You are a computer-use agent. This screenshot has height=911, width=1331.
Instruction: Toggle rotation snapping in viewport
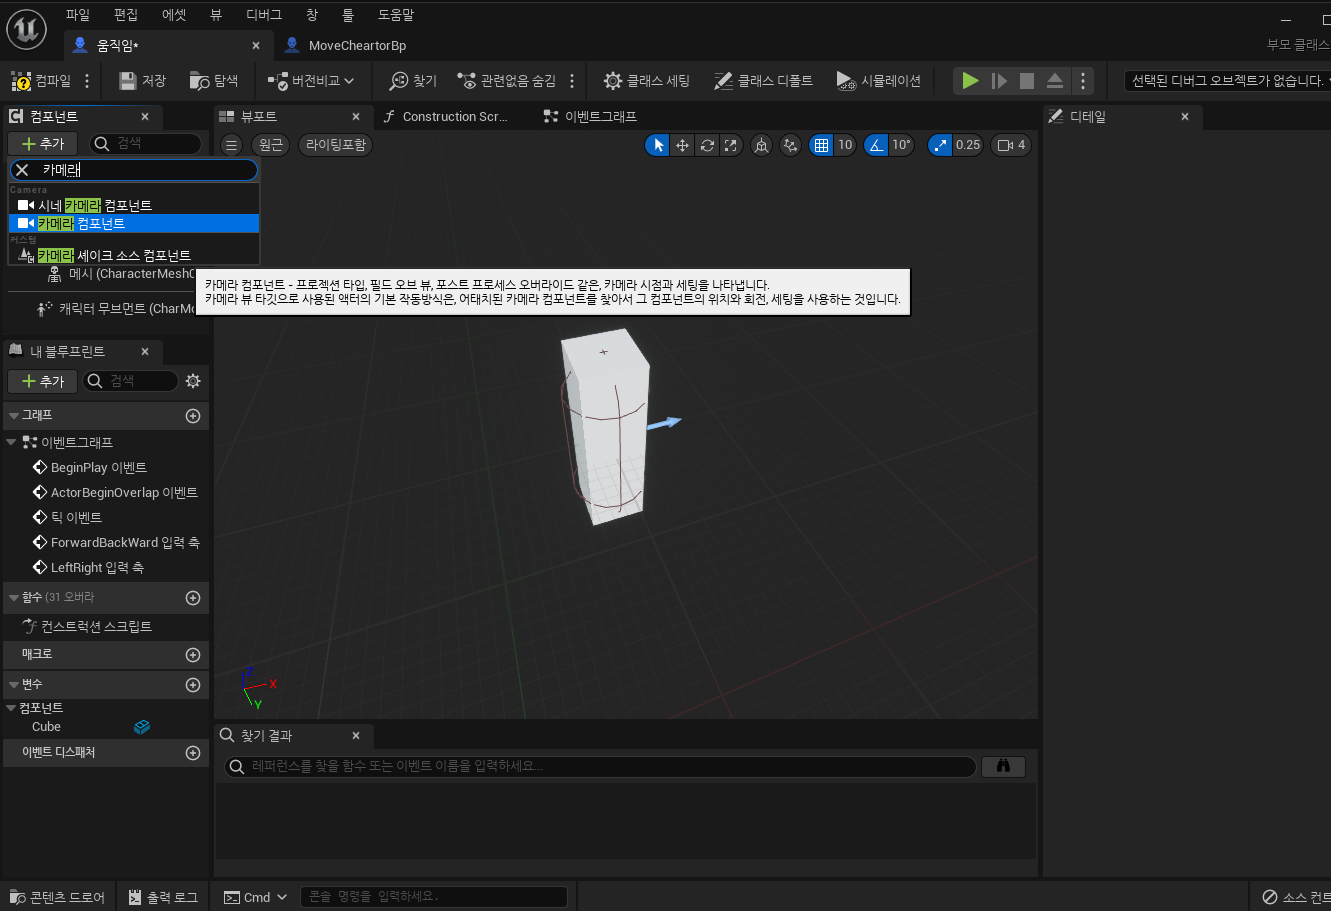(x=876, y=145)
